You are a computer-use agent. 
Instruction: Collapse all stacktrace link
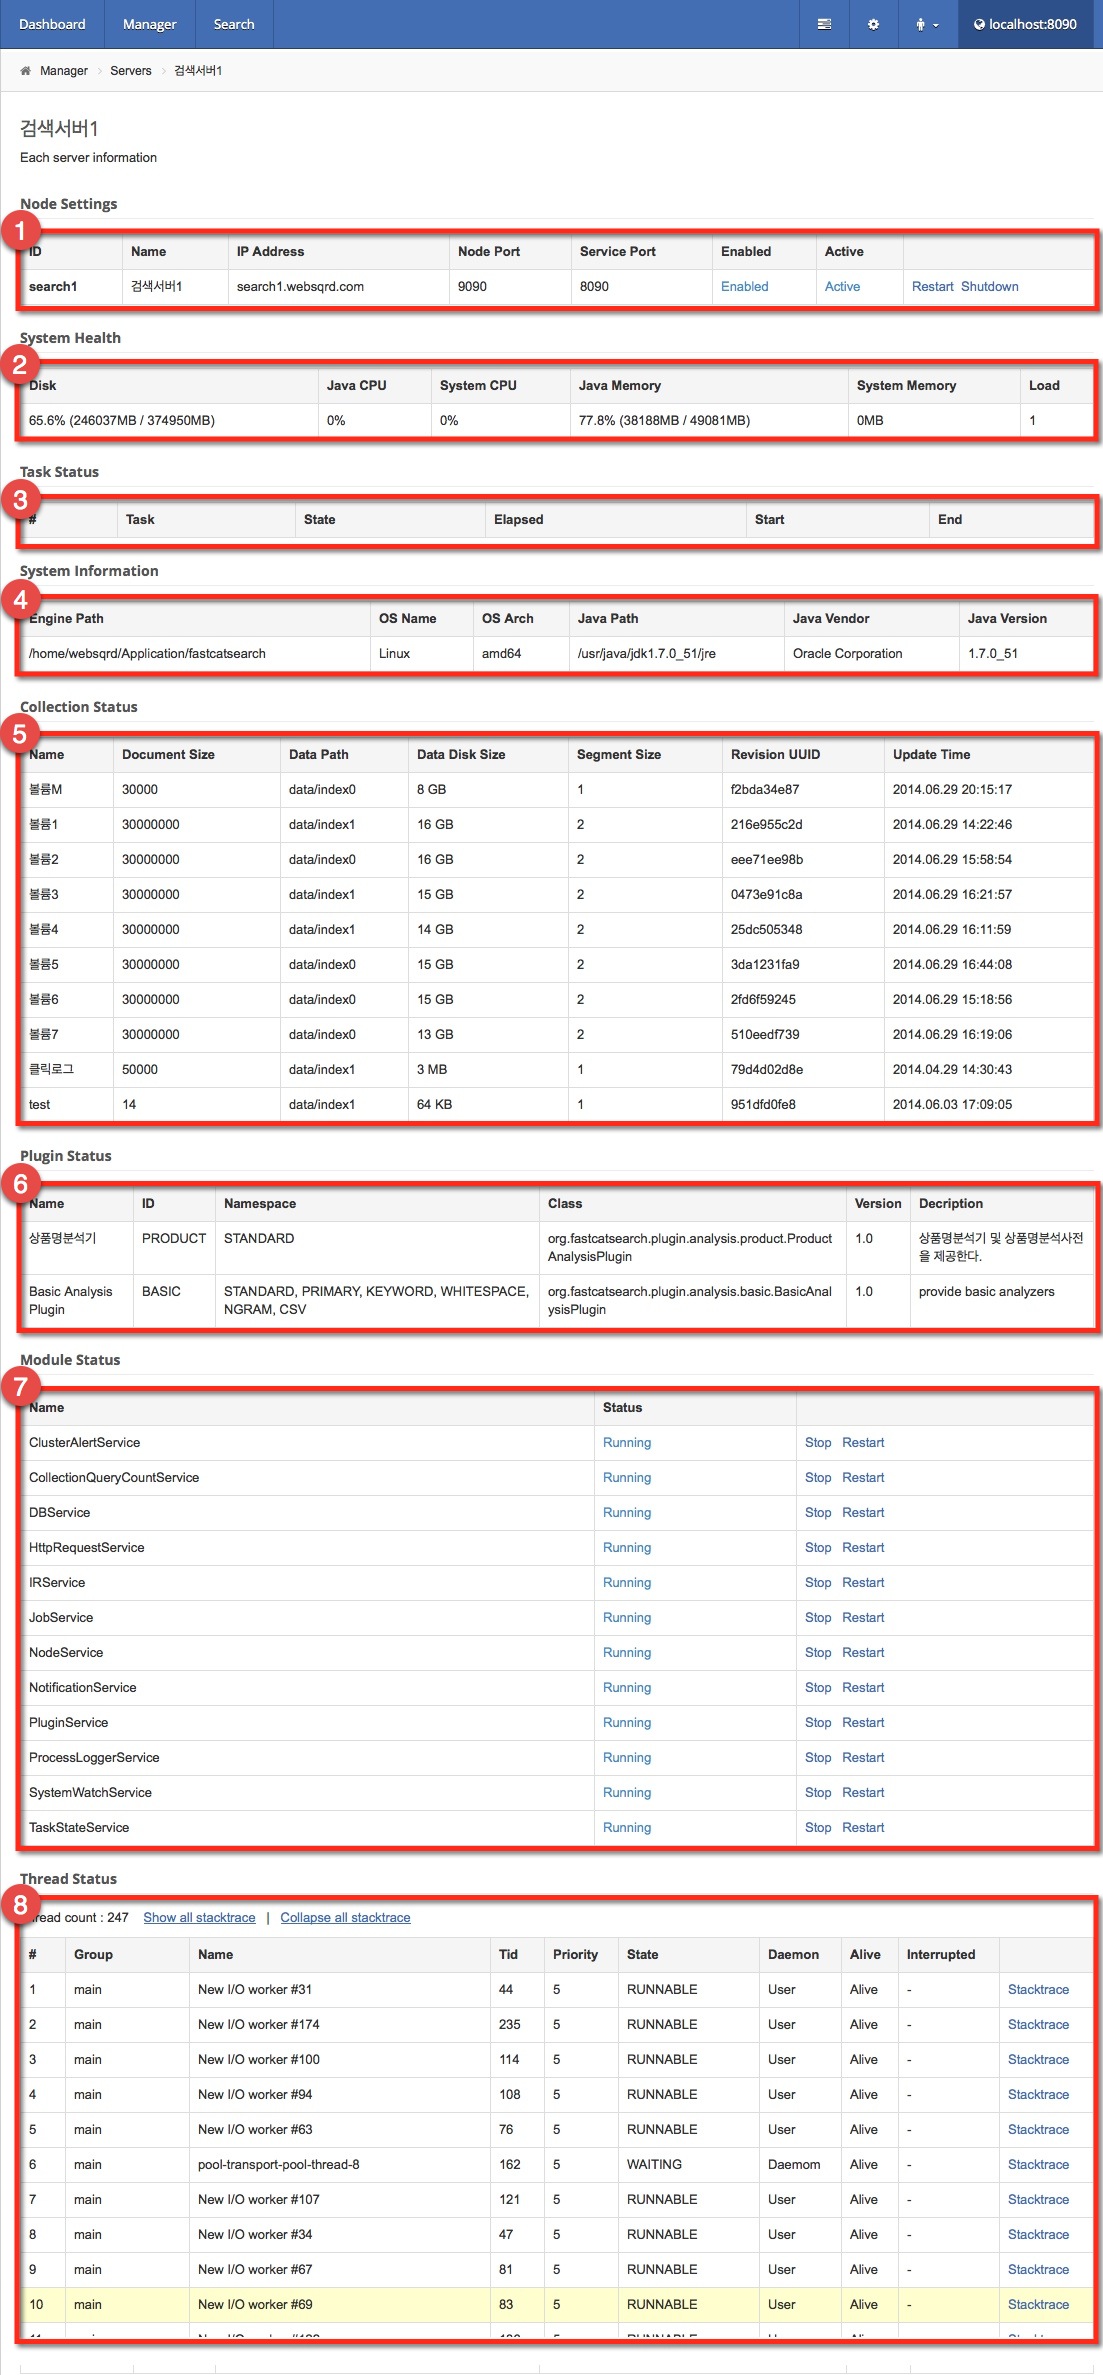[345, 1918]
